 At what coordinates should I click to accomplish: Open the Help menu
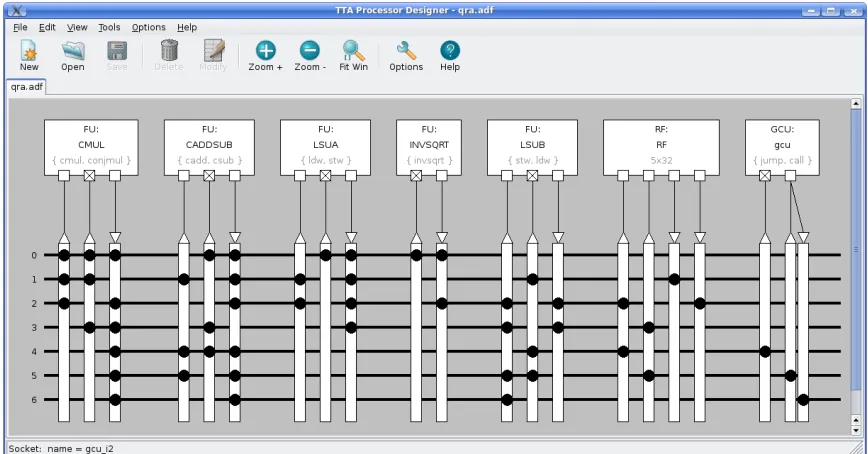point(187,27)
